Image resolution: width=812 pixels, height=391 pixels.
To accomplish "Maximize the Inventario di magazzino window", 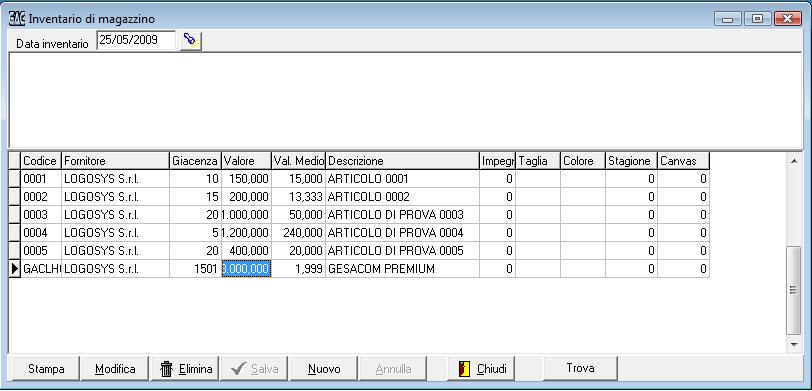I will coord(758,19).
